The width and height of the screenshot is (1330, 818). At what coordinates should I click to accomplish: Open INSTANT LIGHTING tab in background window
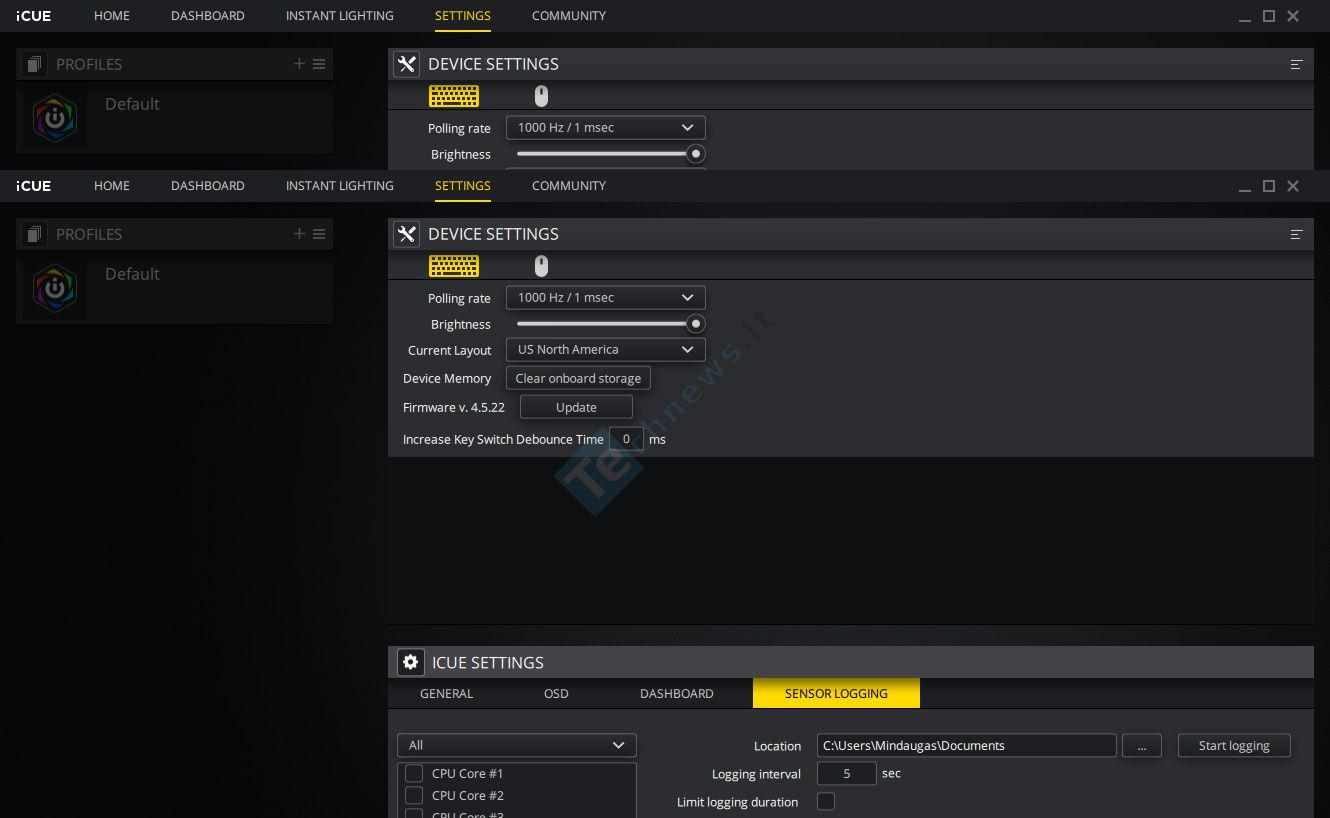pos(340,16)
